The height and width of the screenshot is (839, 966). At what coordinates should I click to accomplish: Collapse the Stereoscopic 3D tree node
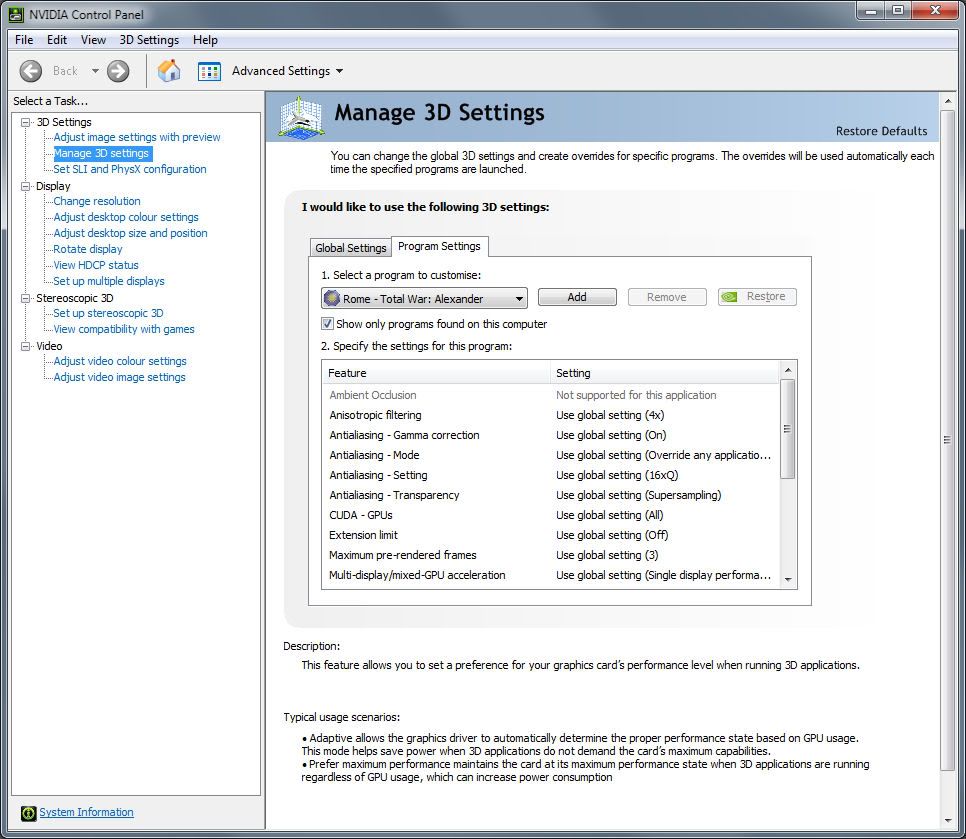[26, 298]
